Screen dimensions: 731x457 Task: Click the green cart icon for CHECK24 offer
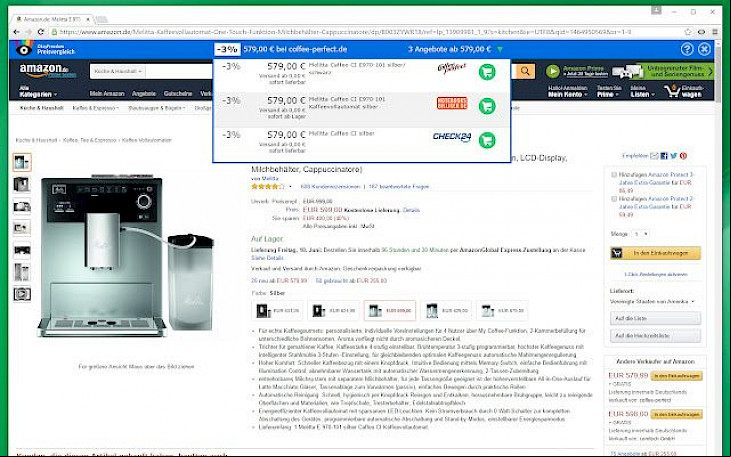[x=487, y=140]
